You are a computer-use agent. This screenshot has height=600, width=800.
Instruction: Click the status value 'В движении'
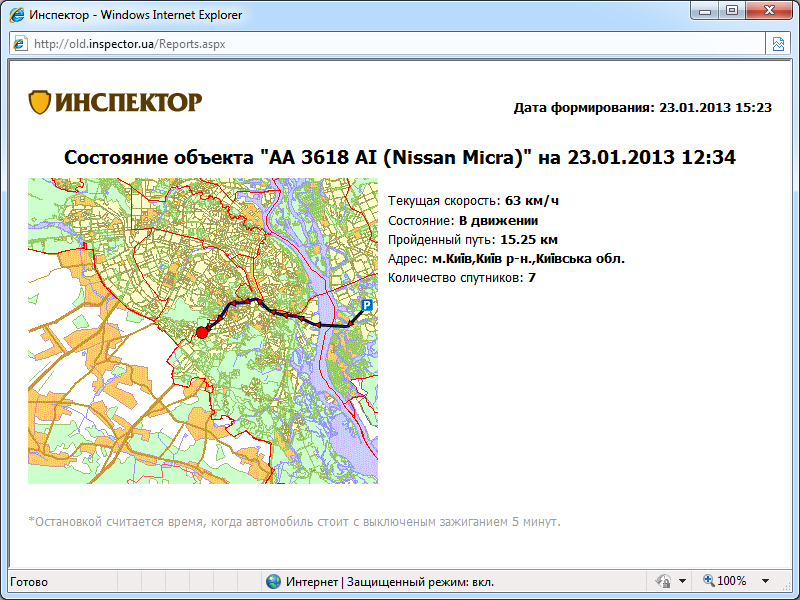pos(498,220)
